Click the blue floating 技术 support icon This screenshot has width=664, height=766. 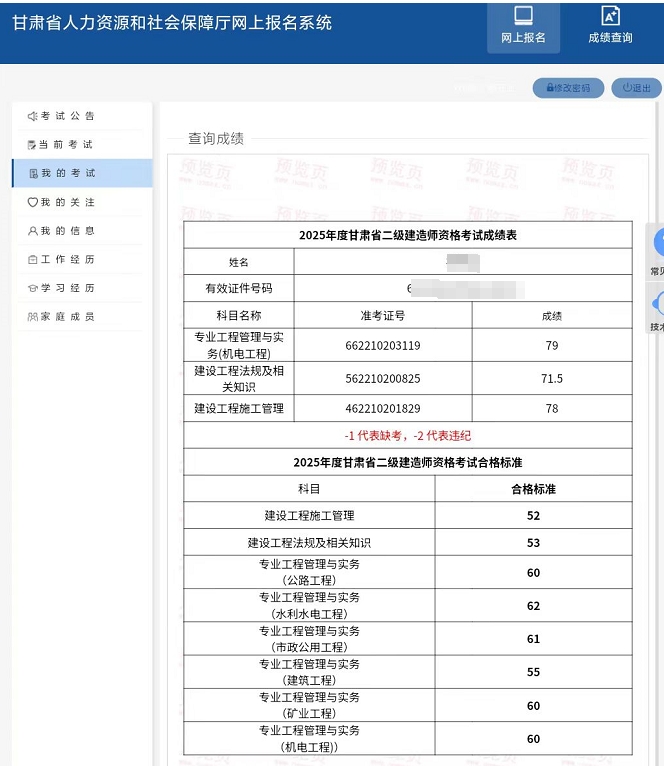(659, 304)
